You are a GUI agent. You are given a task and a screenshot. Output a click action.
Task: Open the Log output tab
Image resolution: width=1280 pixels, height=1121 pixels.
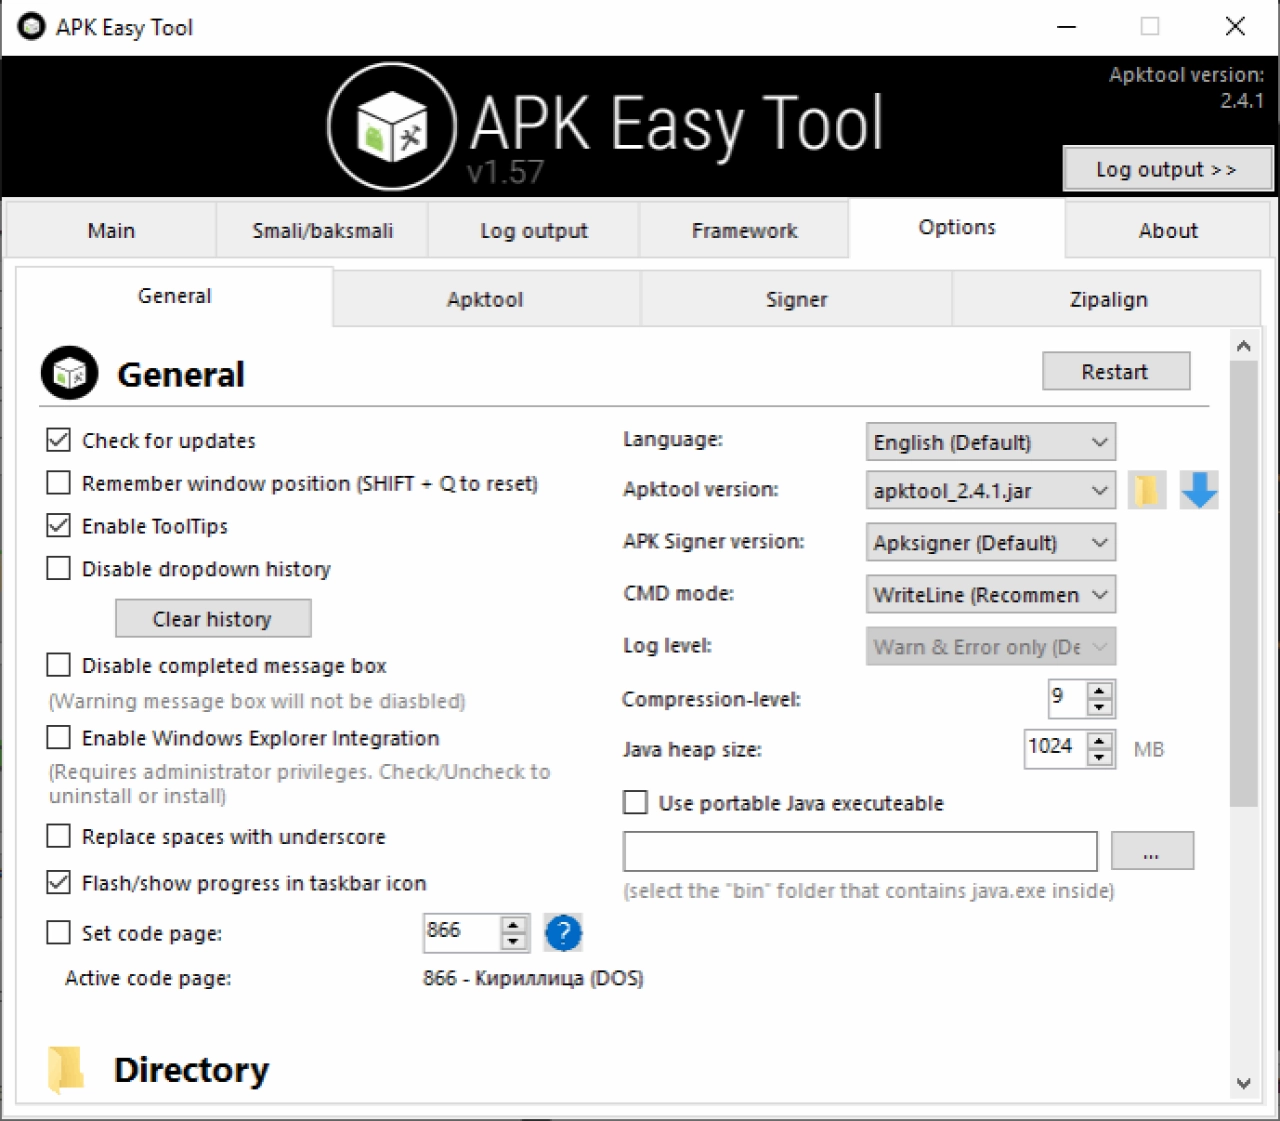[533, 230]
